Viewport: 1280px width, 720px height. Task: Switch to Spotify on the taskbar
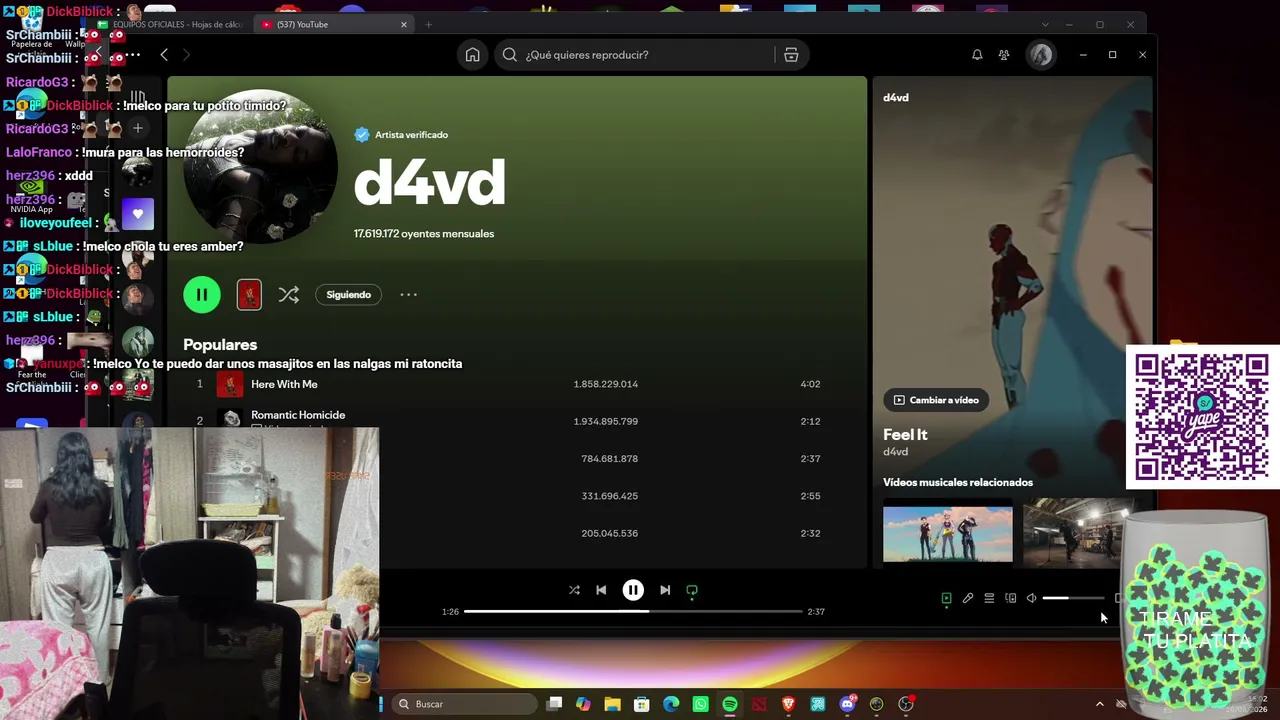(x=730, y=704)
